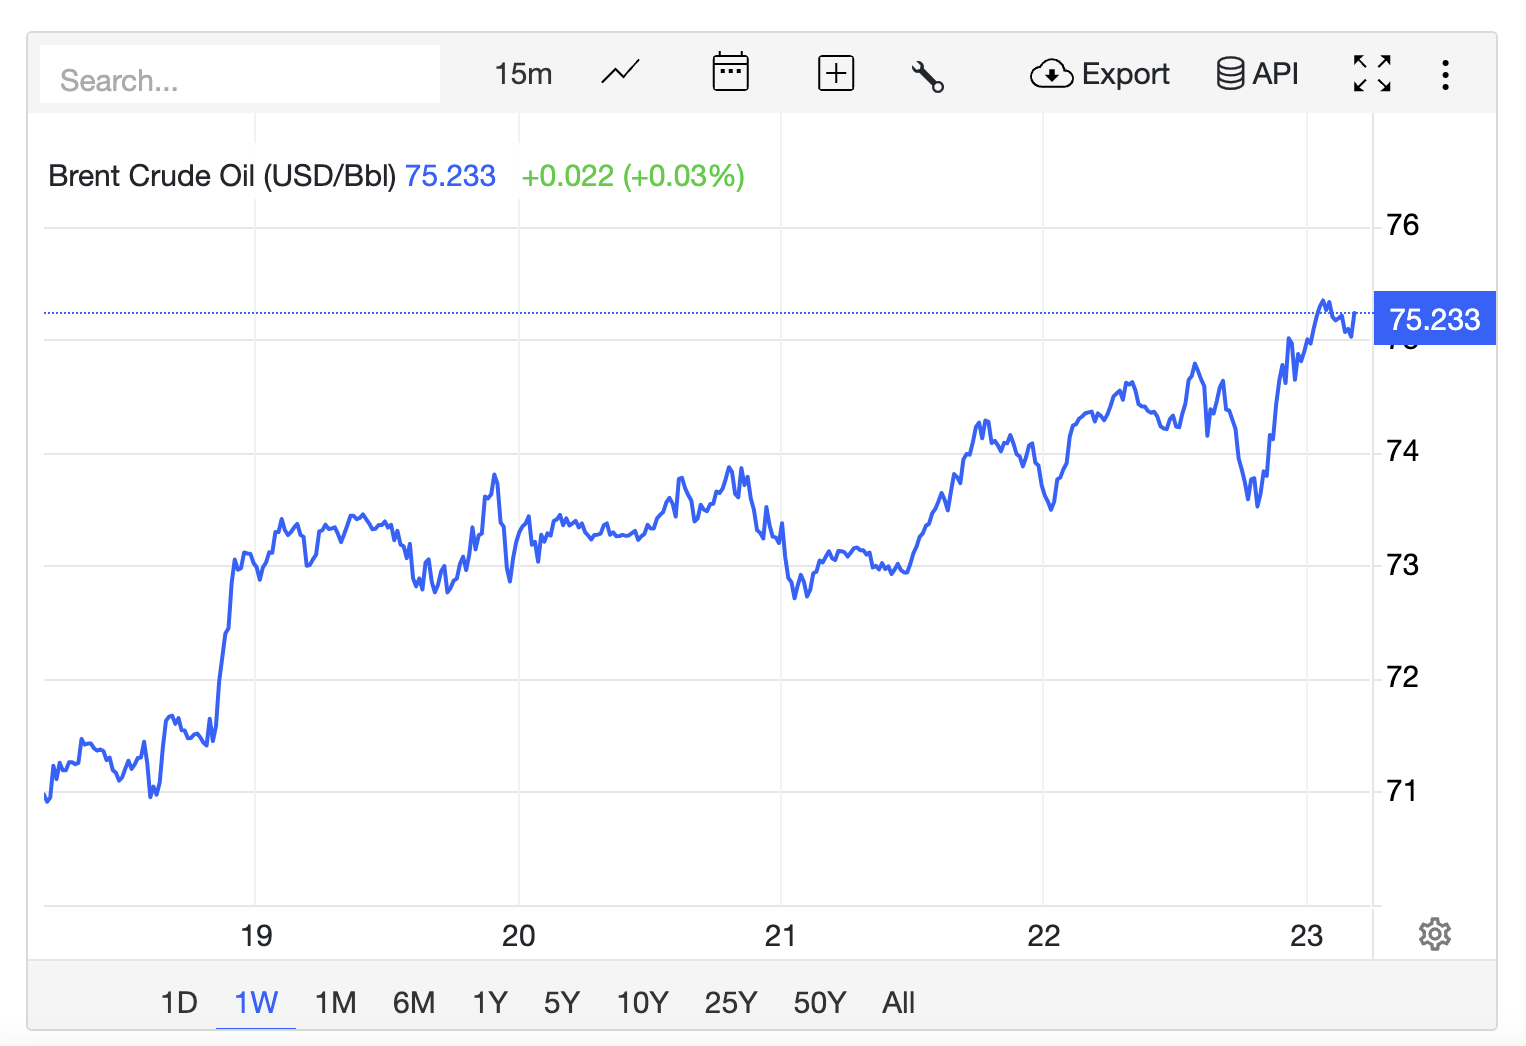Click the blue 75.233 price tag on axis
This screenshot has height=1046, width=1526.
(1435, 319)
